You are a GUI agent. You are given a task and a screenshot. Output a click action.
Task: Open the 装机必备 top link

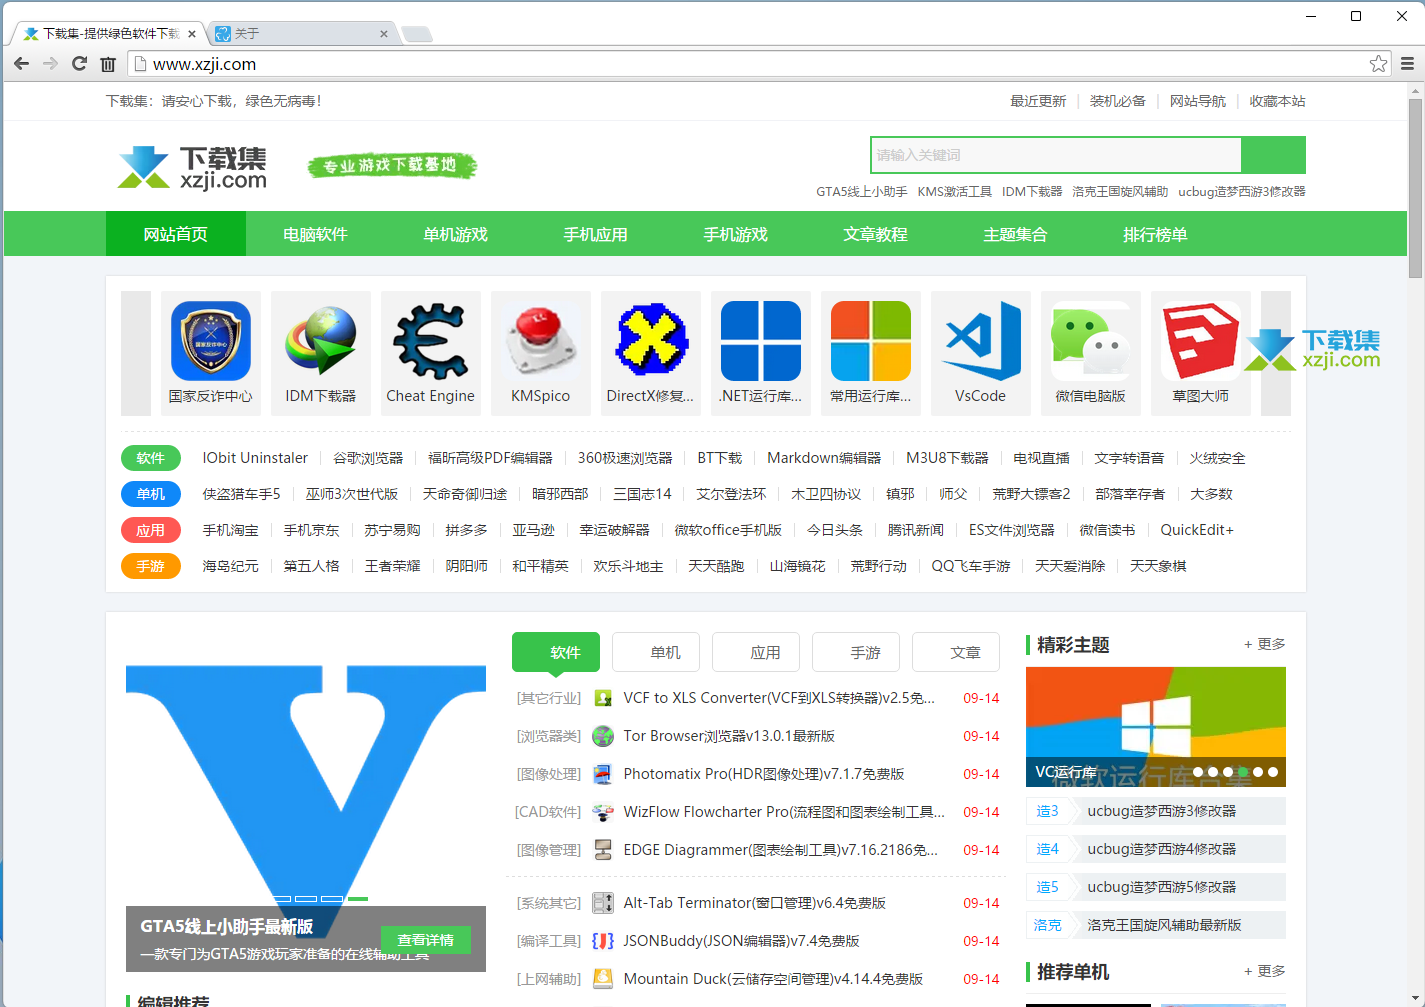point(1118,101)
